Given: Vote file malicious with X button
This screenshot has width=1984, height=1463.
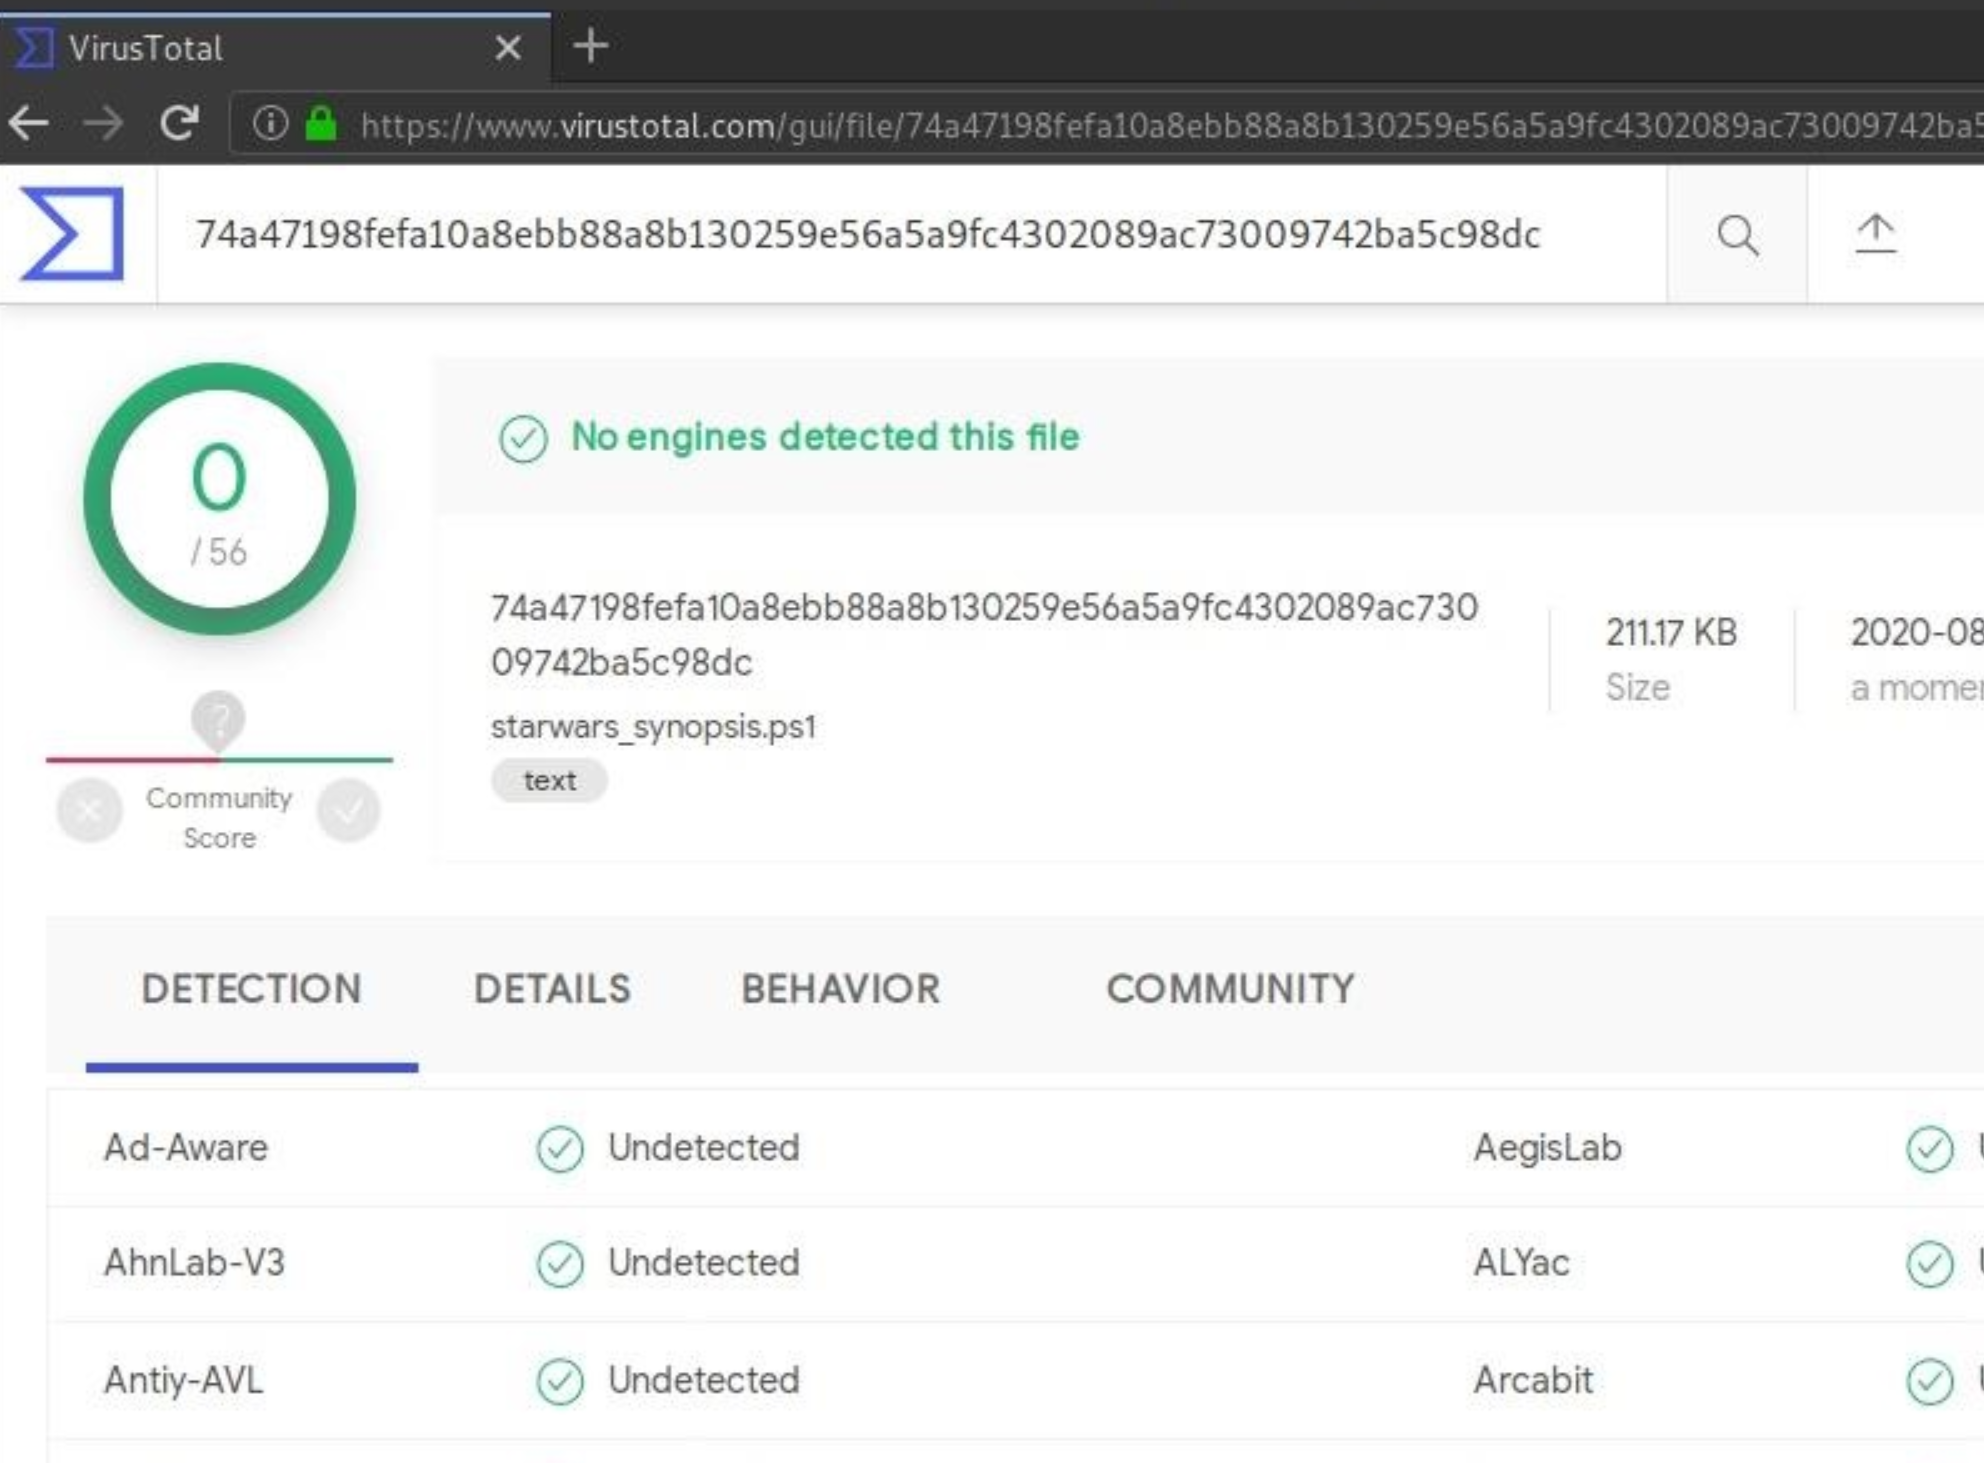Looking at the screenshot, I should coord(89,810).
